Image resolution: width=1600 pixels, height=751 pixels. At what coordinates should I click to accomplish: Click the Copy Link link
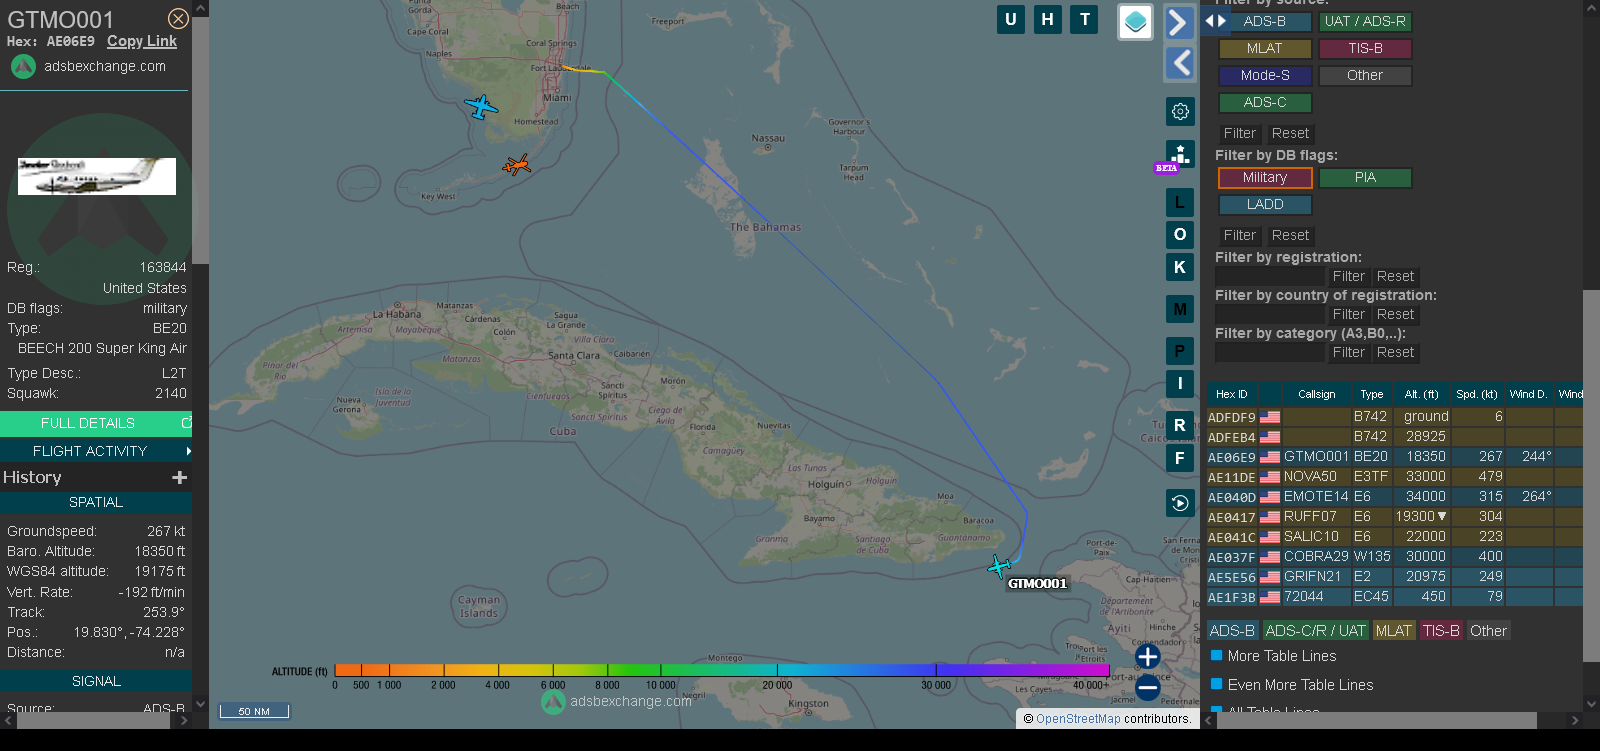tap(142, 41)
